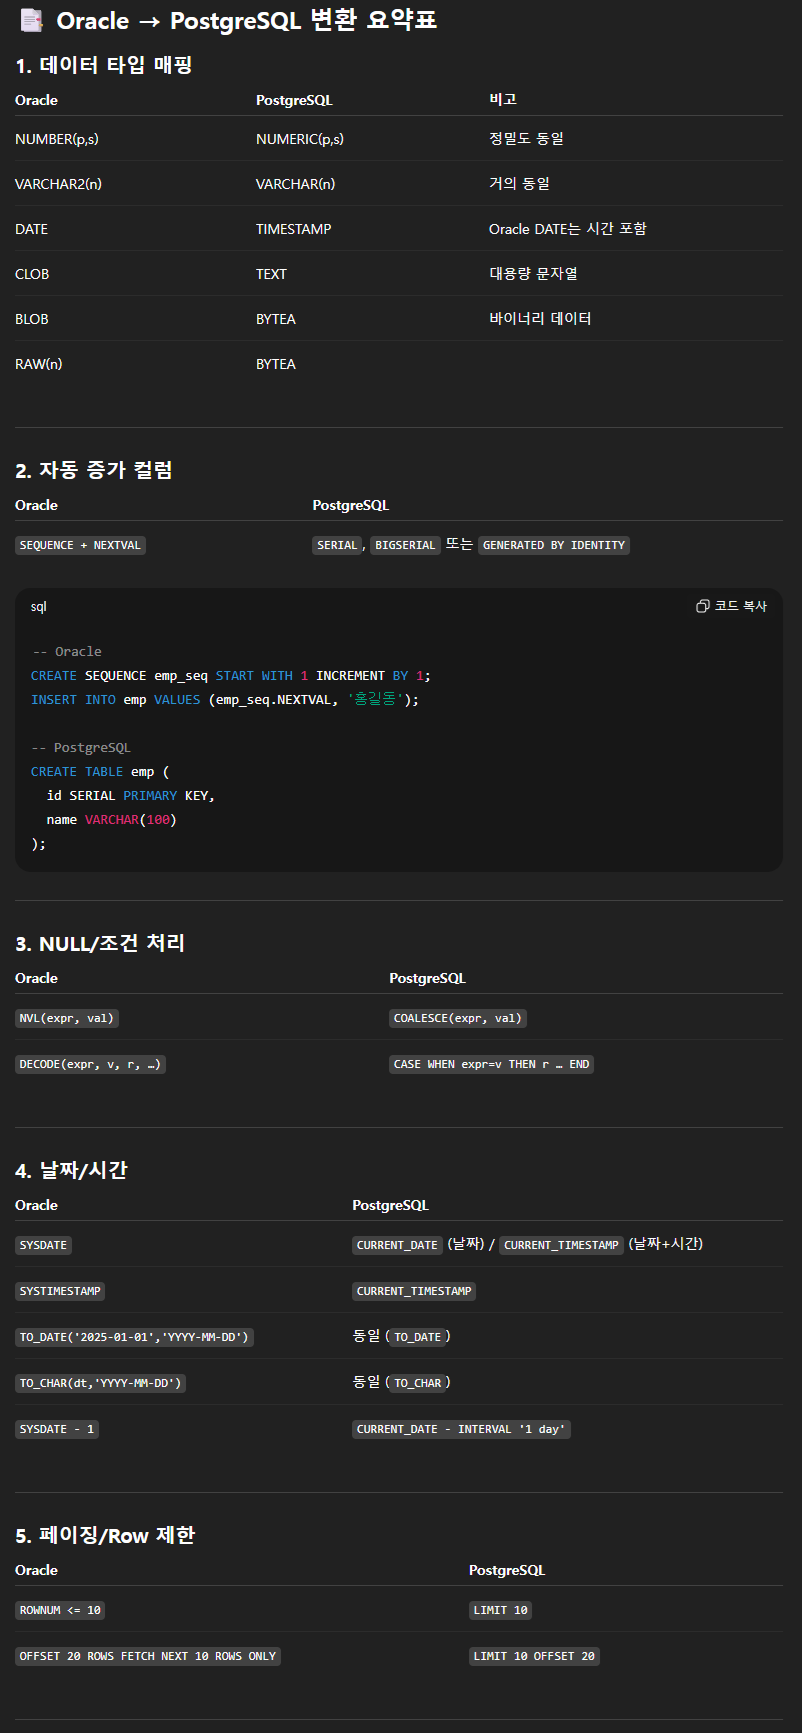The image size is (802, 1733).
Task: Click OFFSET 20 ROWS FETCH NEXT chip
Action: click(148, 1656)
